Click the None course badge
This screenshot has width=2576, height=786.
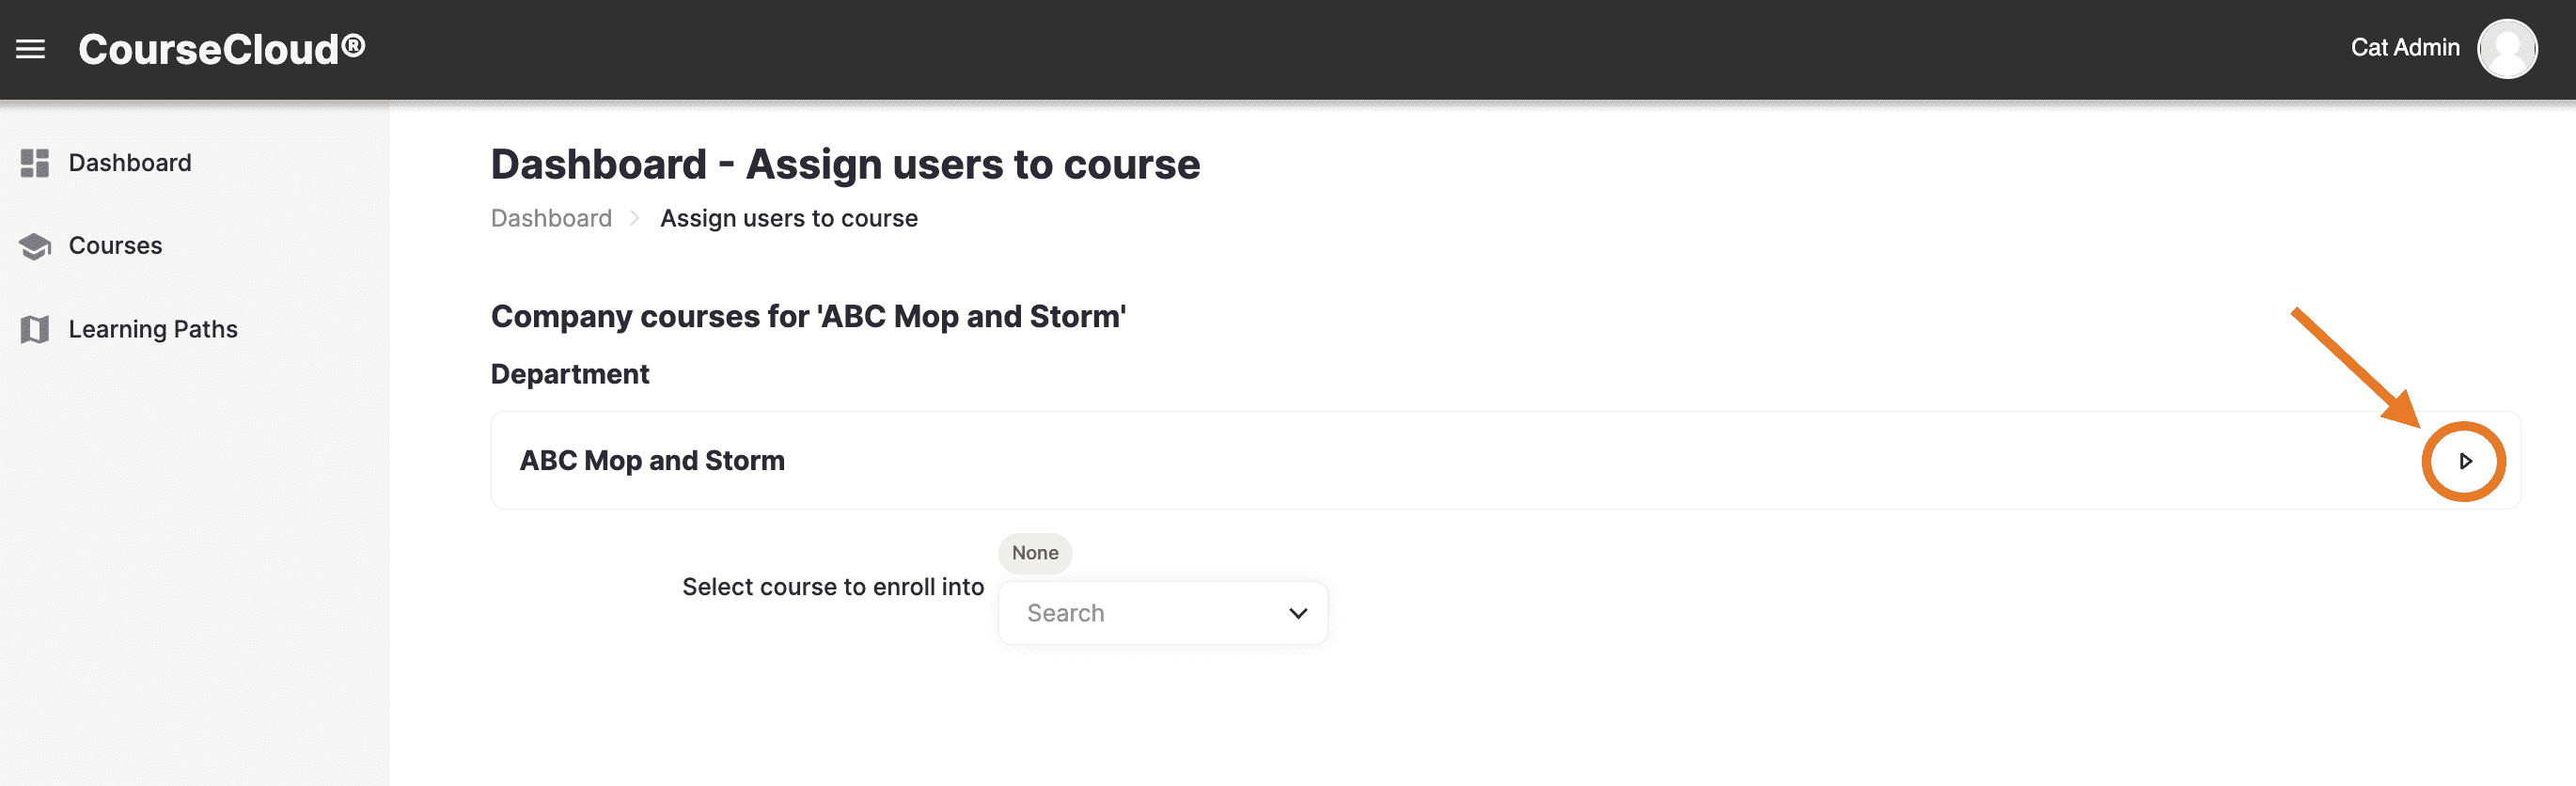tap(1034, 553)
